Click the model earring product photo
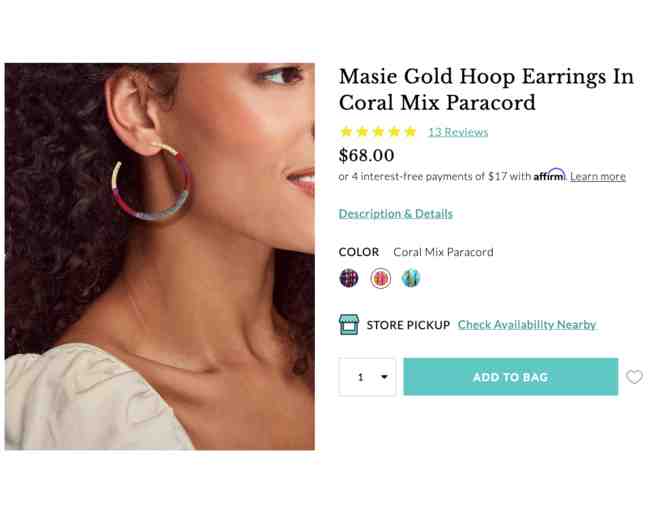Image resolution: width=672 pixels, height=510 pixels. click(160, 256)
